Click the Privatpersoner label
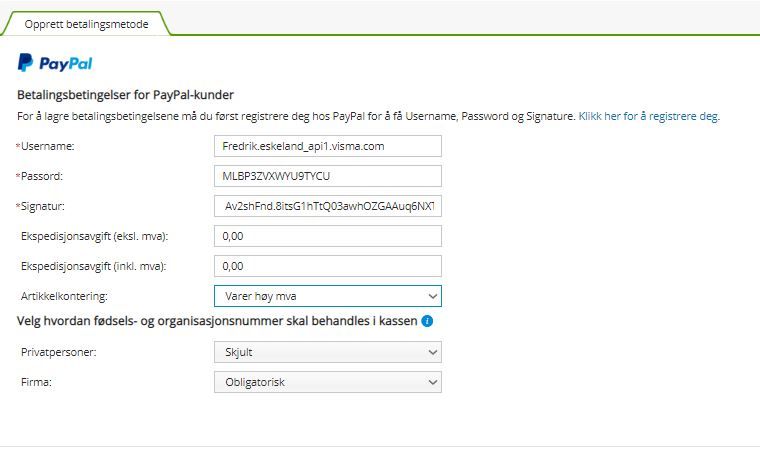This screenshot has width=760, height=474. click(60, 353)
